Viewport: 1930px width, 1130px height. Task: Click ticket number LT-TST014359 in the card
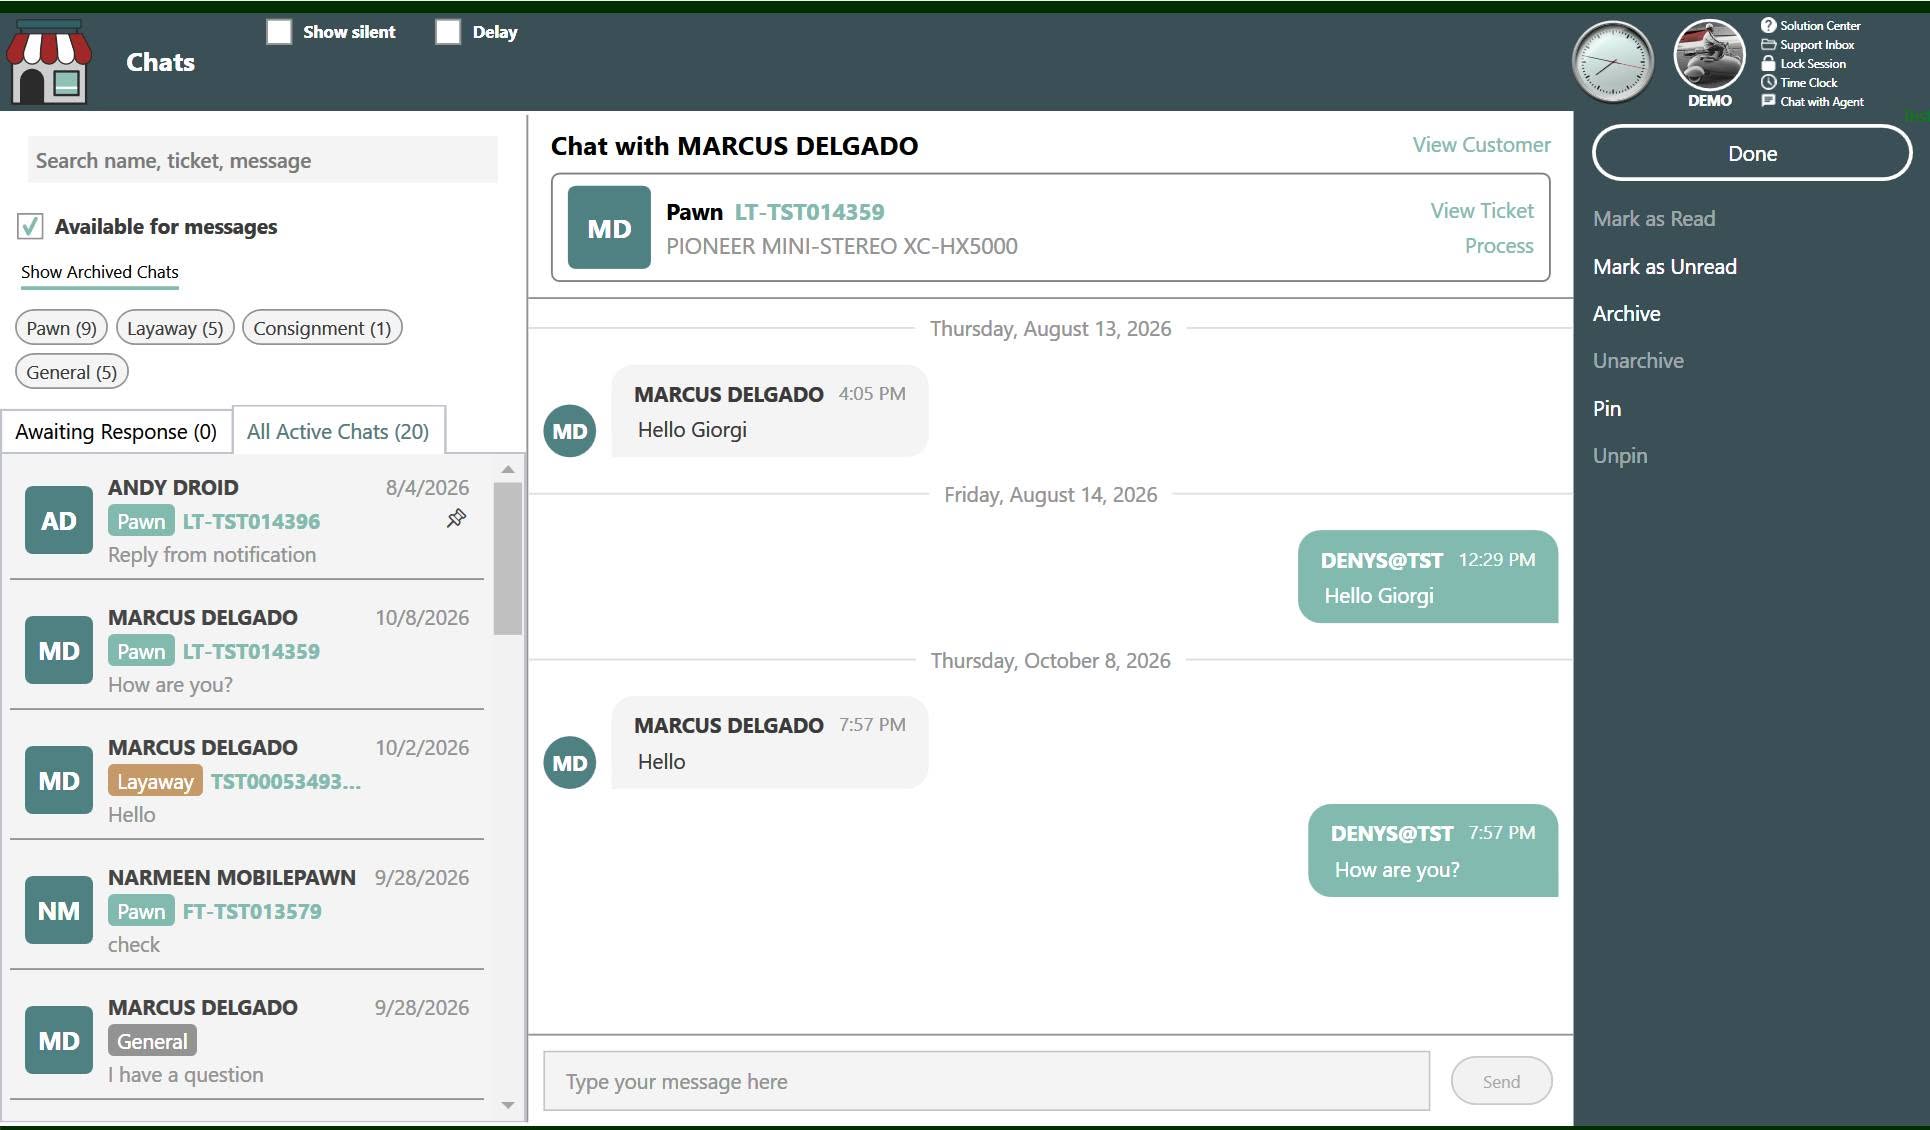click(x=809, y=212)
